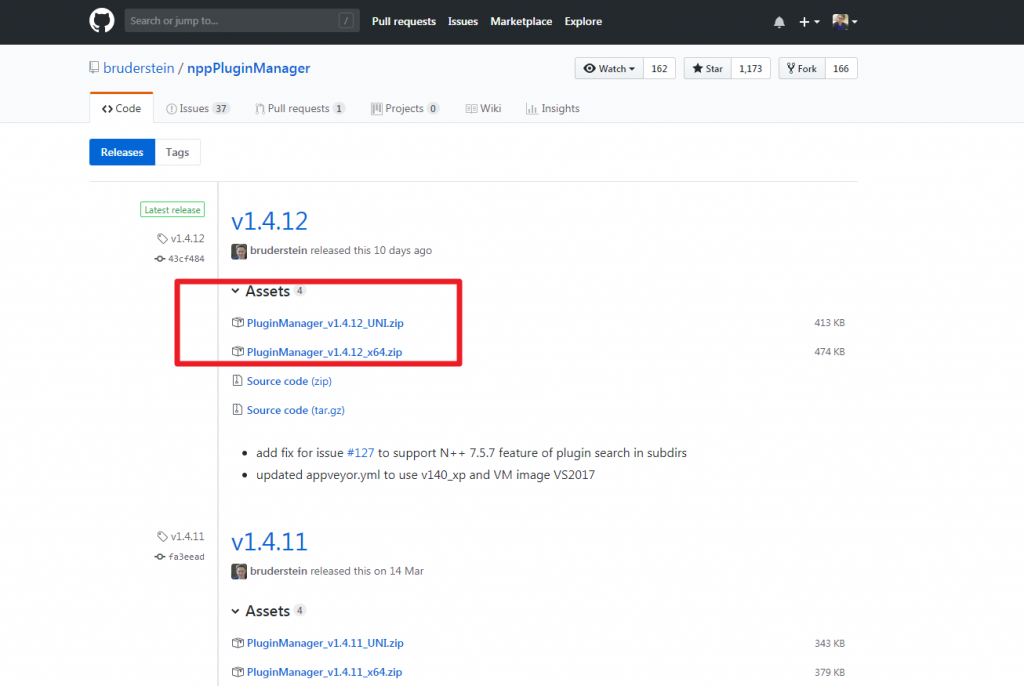Click package icon beside PluginManager_v1.4.12_UNI.zip
Image resolution: width=1024 pixels, height=686 pixels.
point(238,323)
